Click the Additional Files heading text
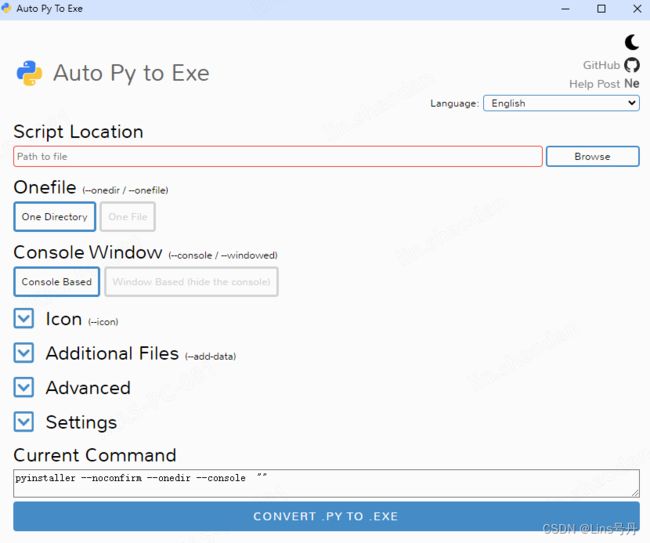The width and height of the screenshot is (650, 543). coord(112,354)
